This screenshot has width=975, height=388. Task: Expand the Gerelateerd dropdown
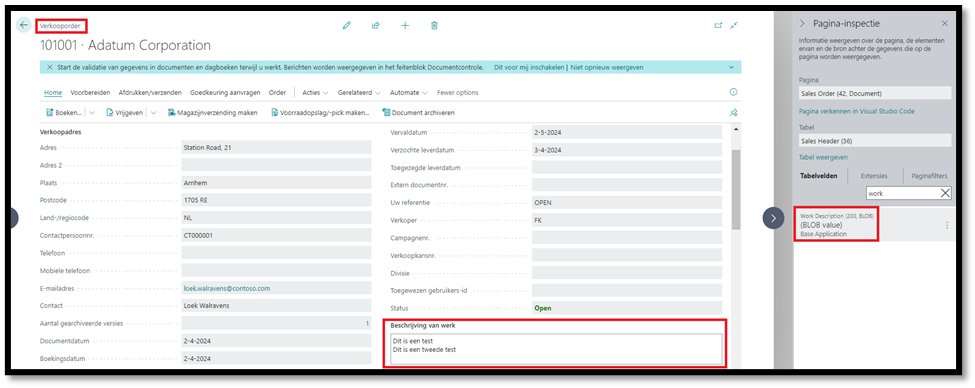tap(359, 92)
